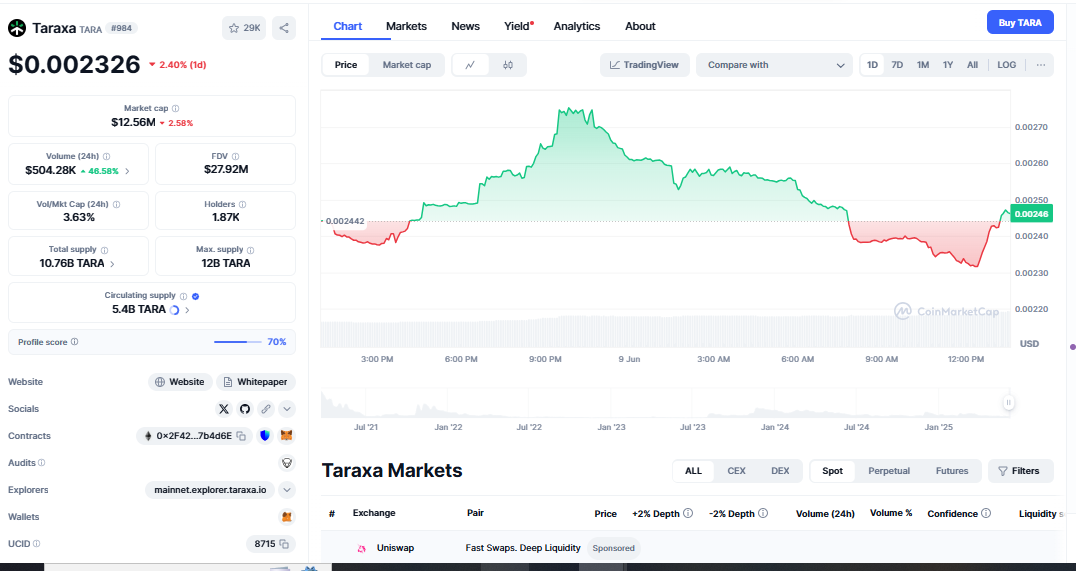
Task: Open Circulating supply details chevron
Action: point(187,310)
